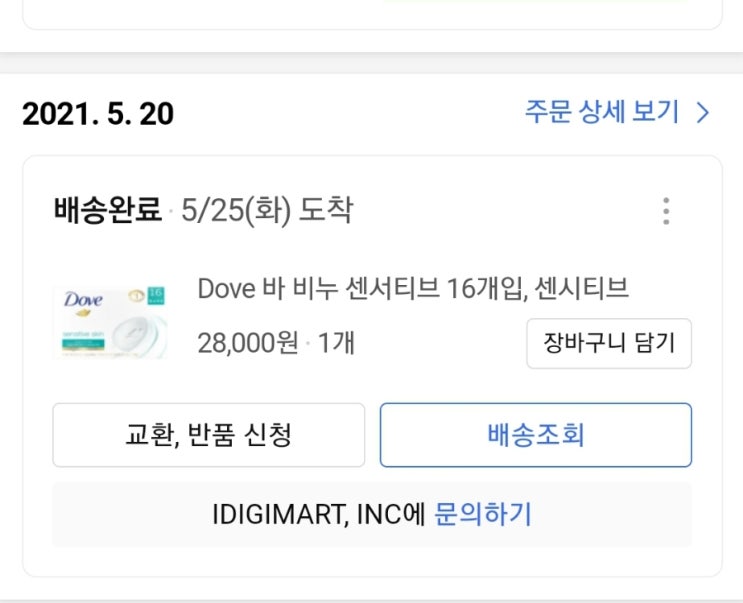Image resolution: width=743 pixels, height=603 pixels.
Task: Open the three-dot more options menu
Action: [x=666, y=211]
